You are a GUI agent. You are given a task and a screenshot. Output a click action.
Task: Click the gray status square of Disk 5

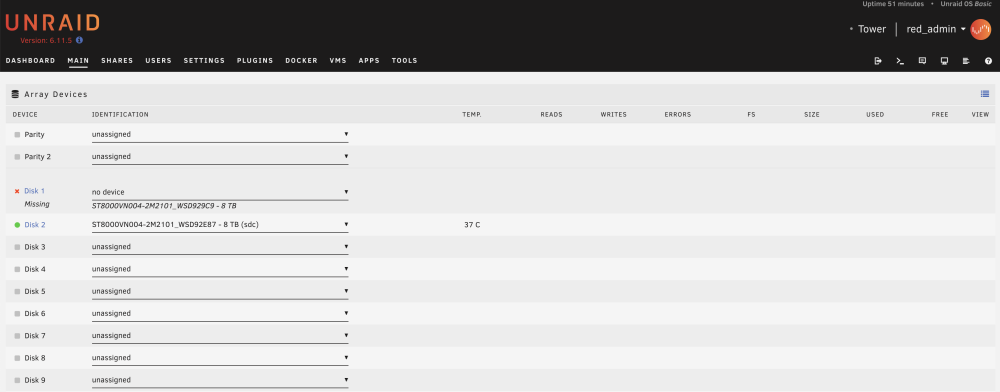coord(17,292)
